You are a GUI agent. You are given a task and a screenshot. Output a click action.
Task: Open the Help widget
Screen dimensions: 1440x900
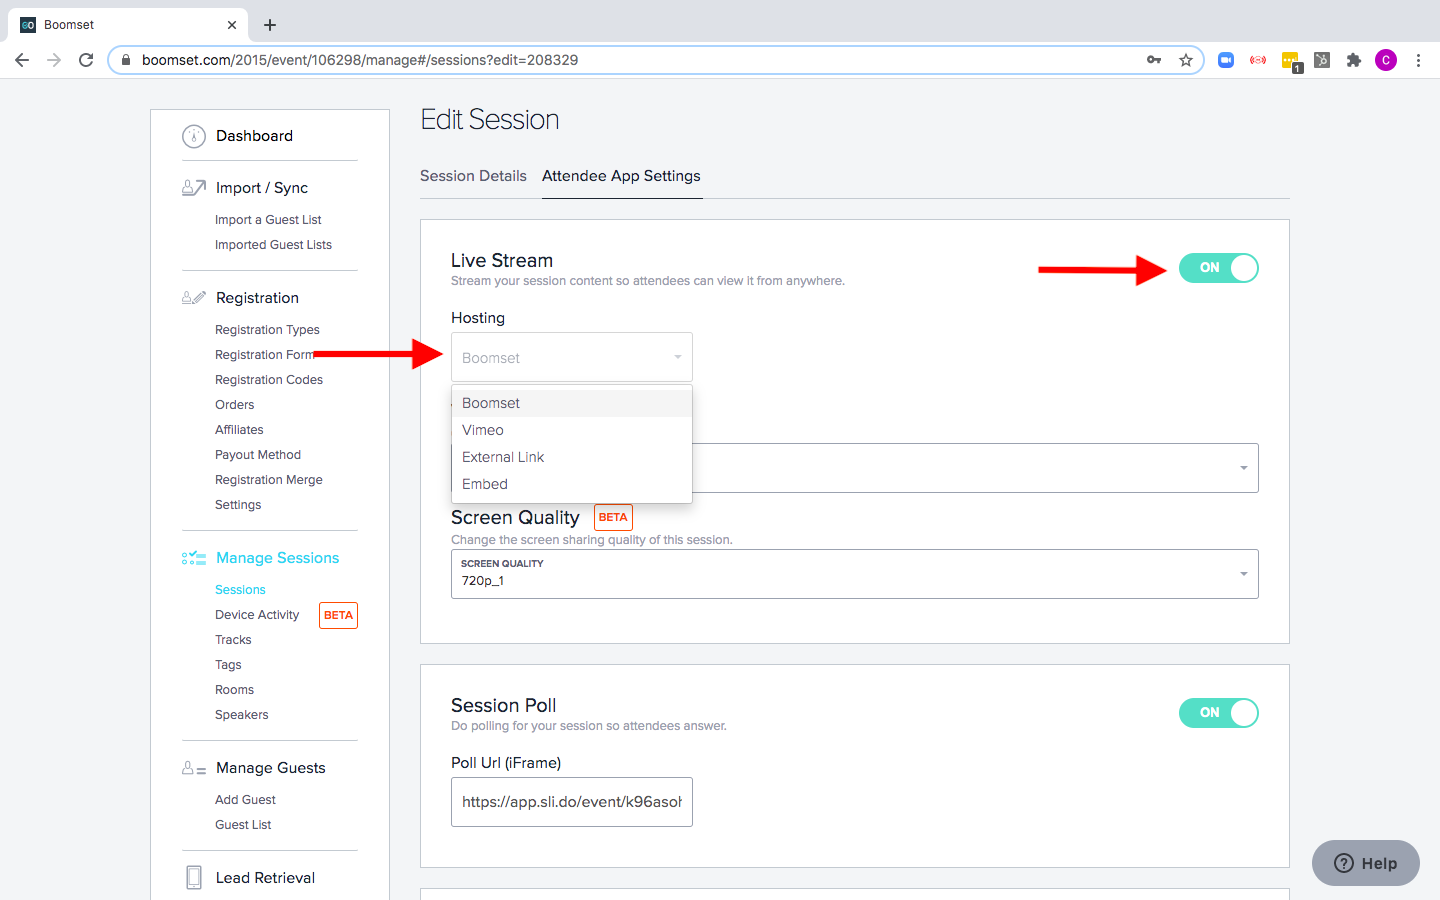pyautogui.click(x=1366, y=863)
